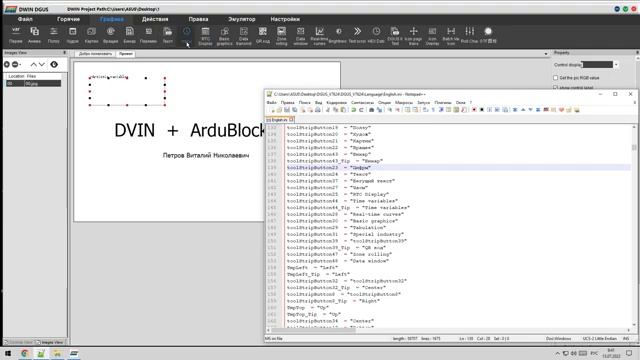Select the 00 image row in file list

point(33,83)
